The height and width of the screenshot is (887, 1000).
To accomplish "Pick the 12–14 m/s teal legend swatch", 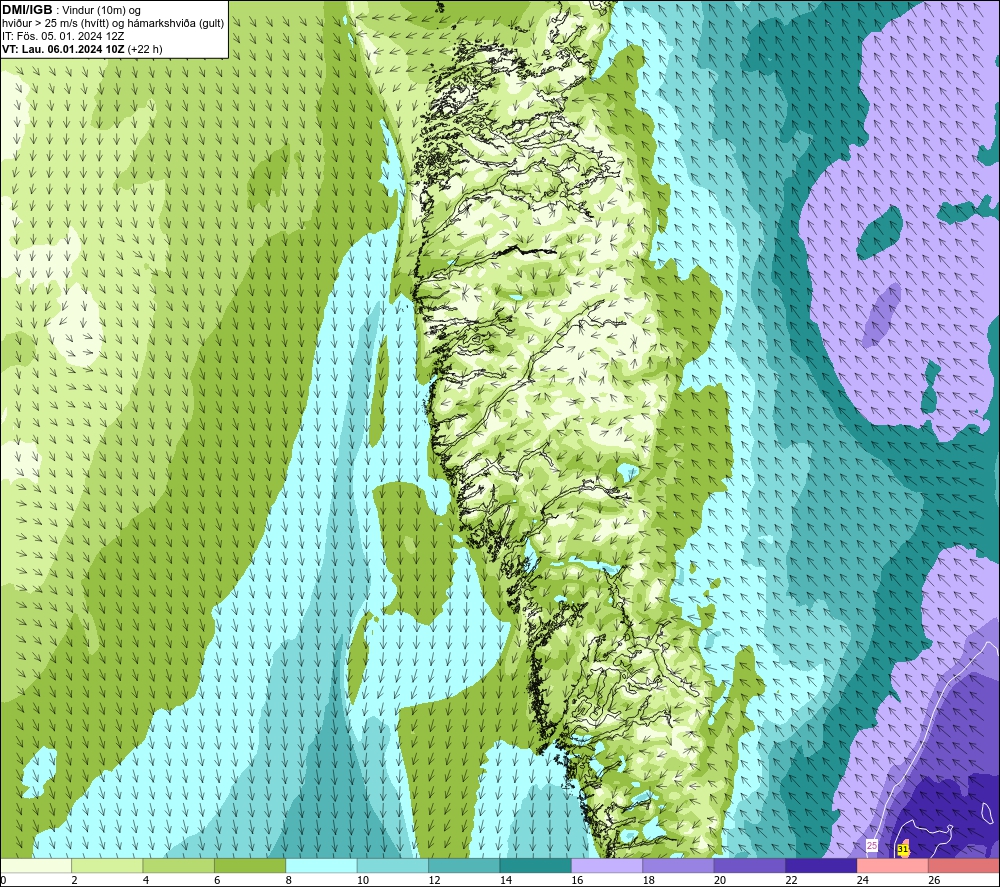I will point(464,866).
